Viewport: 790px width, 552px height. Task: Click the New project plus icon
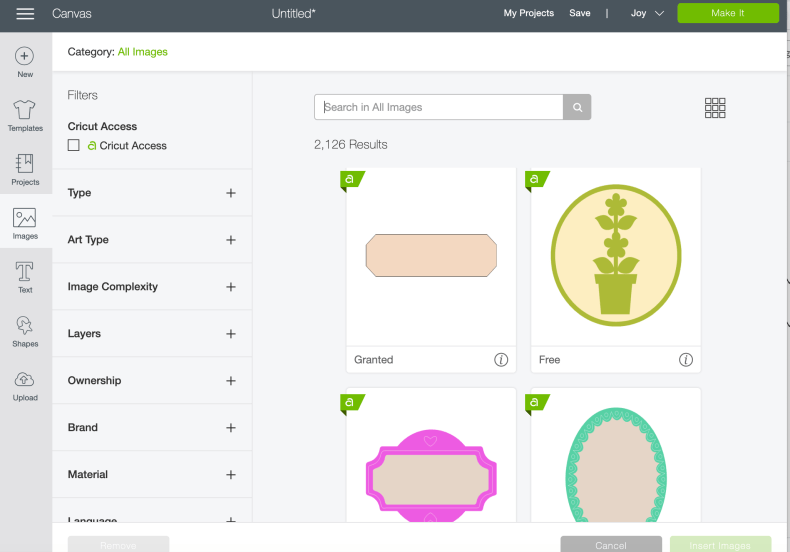click(25, 56)
